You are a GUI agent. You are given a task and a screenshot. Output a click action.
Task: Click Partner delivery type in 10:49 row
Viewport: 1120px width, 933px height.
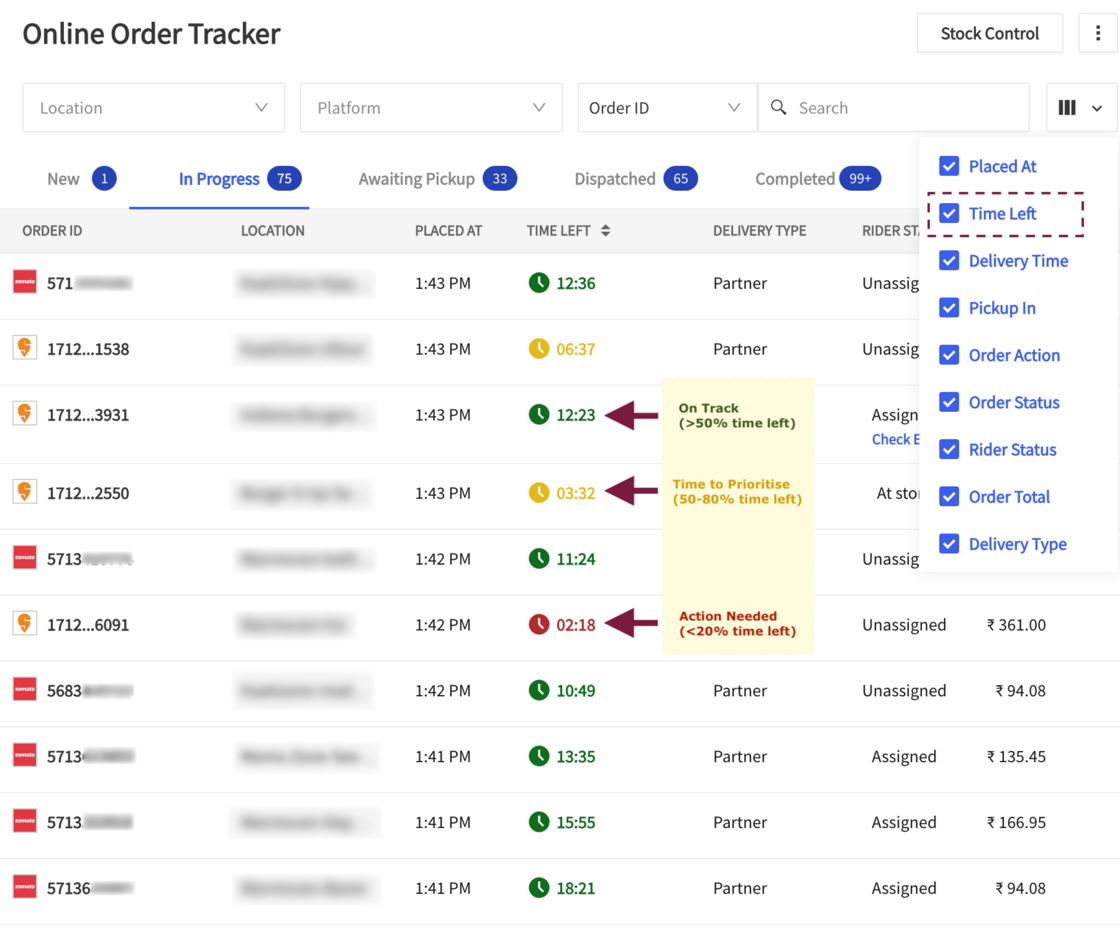[740, 691]
